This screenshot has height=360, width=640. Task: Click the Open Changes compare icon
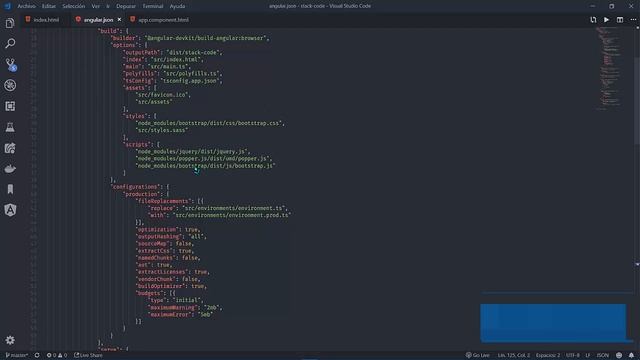coord(593,20)
